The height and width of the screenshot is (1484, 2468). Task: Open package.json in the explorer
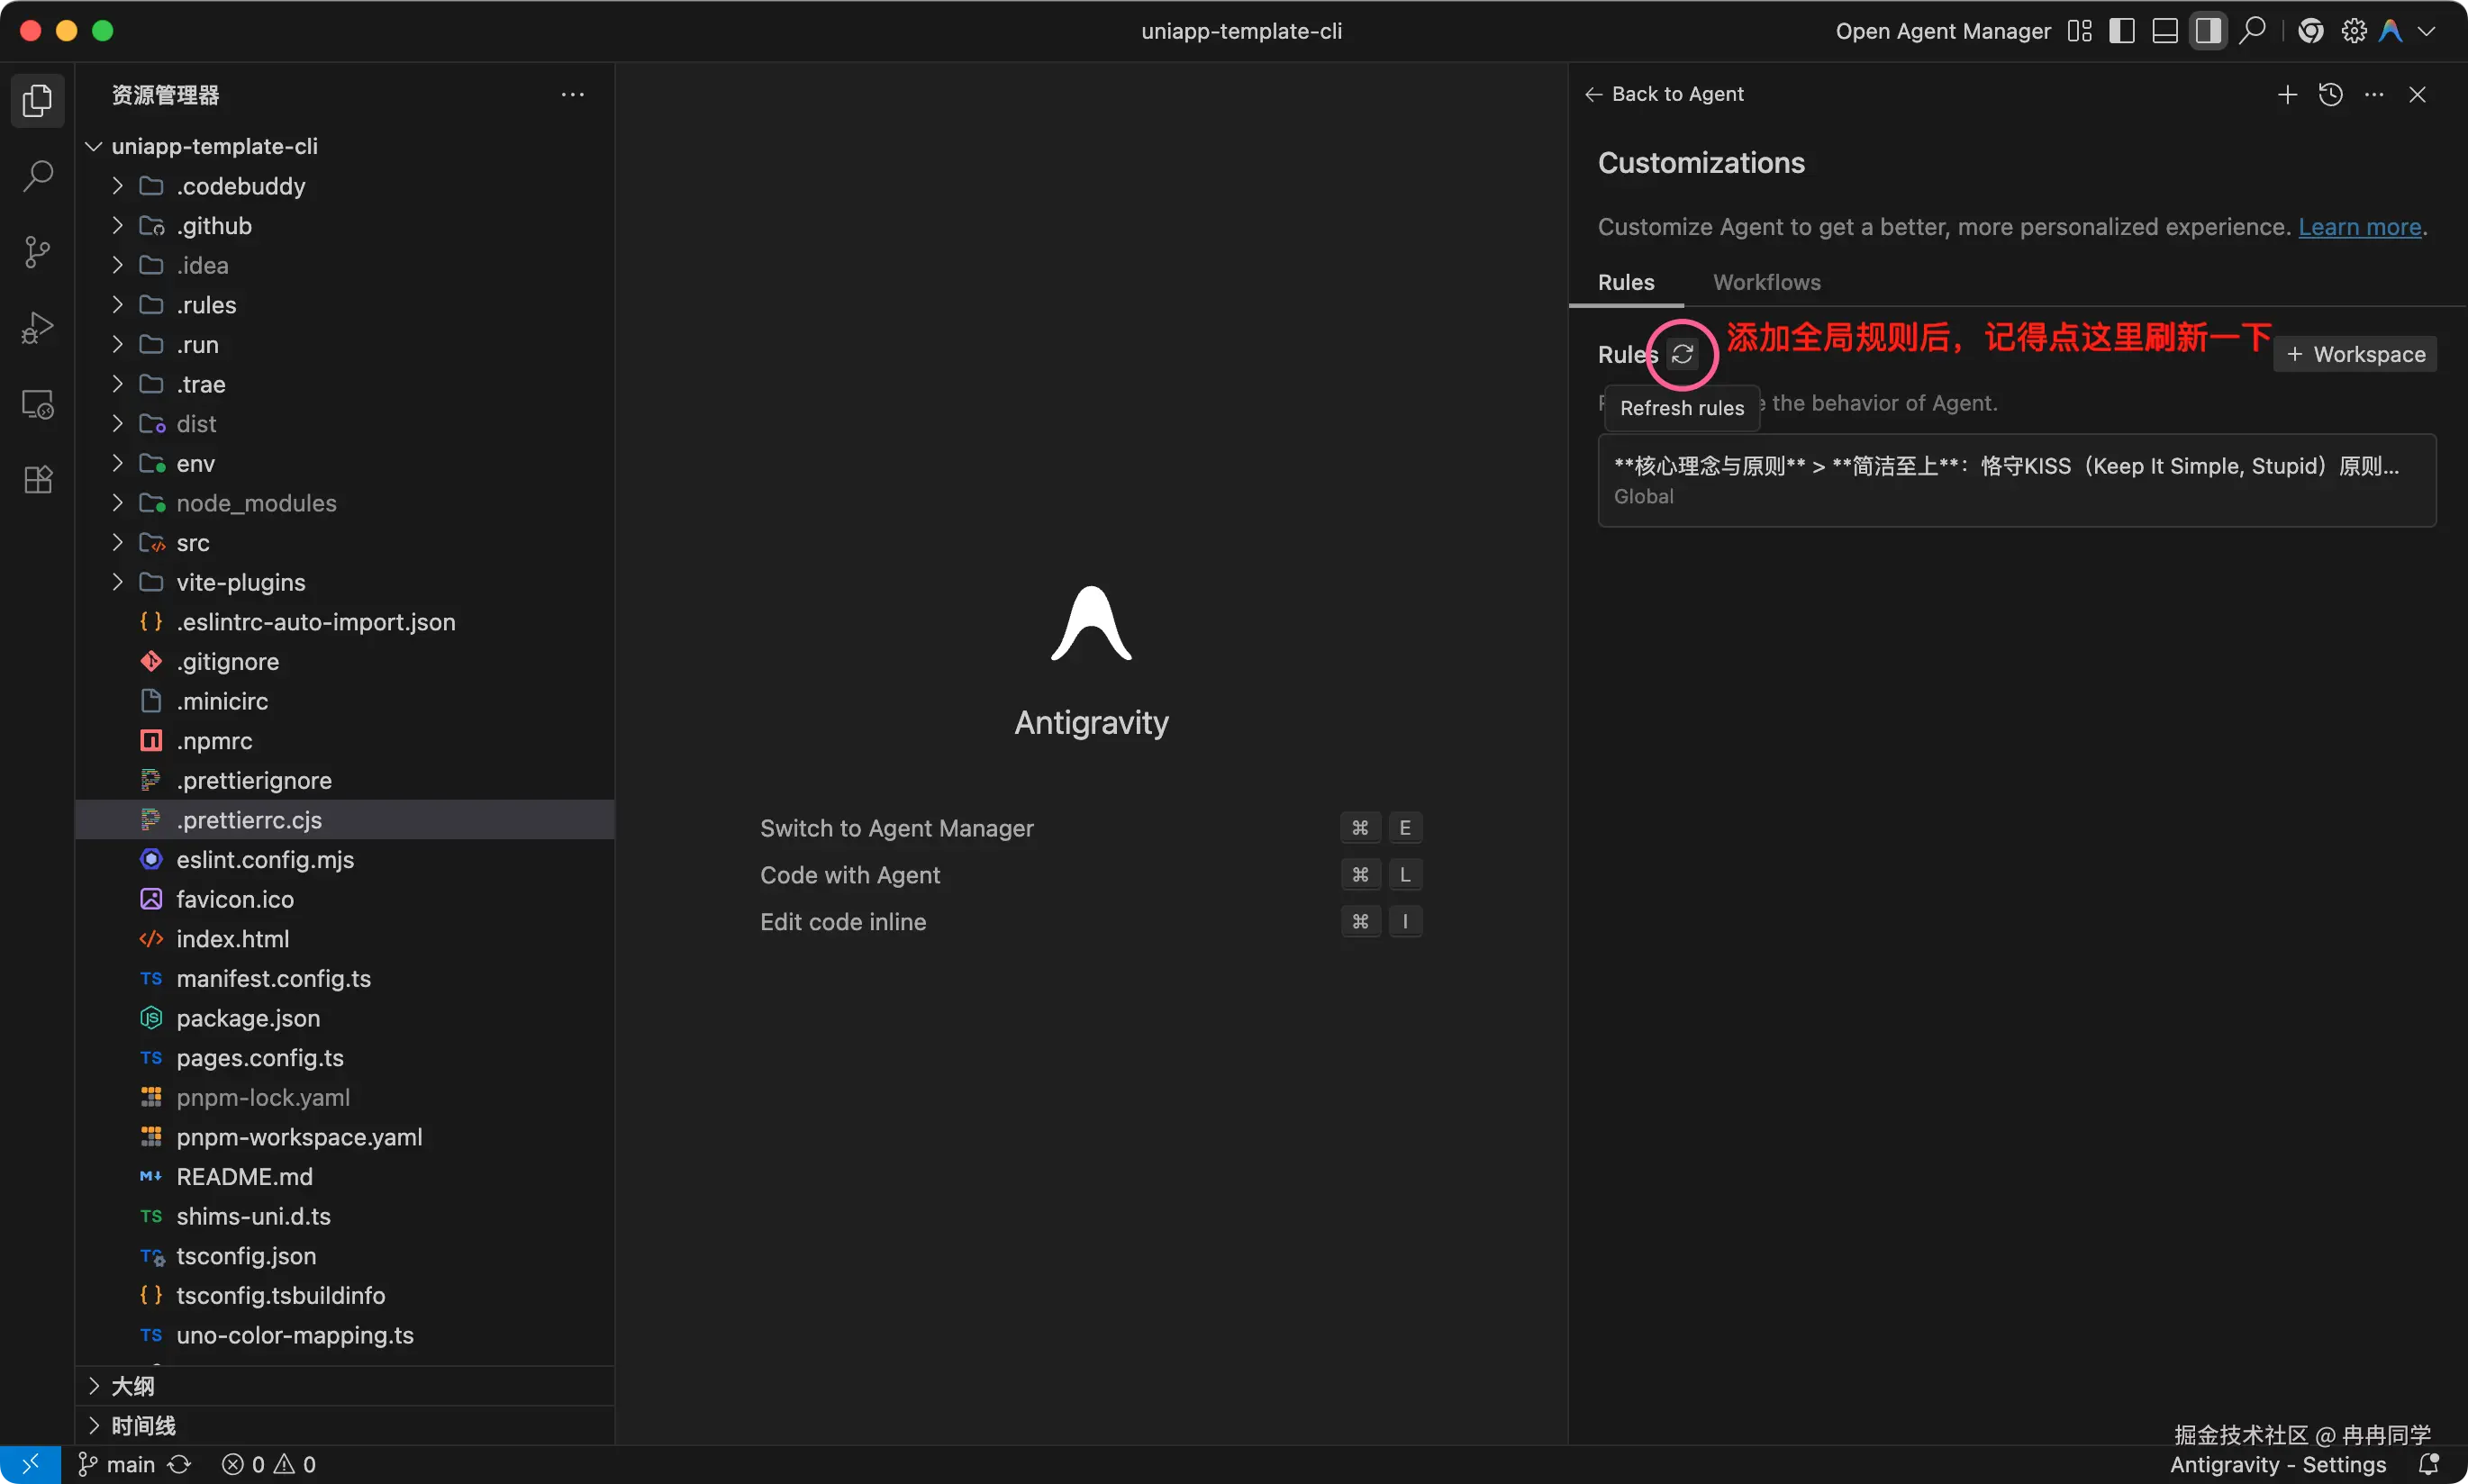point(248,1018)
